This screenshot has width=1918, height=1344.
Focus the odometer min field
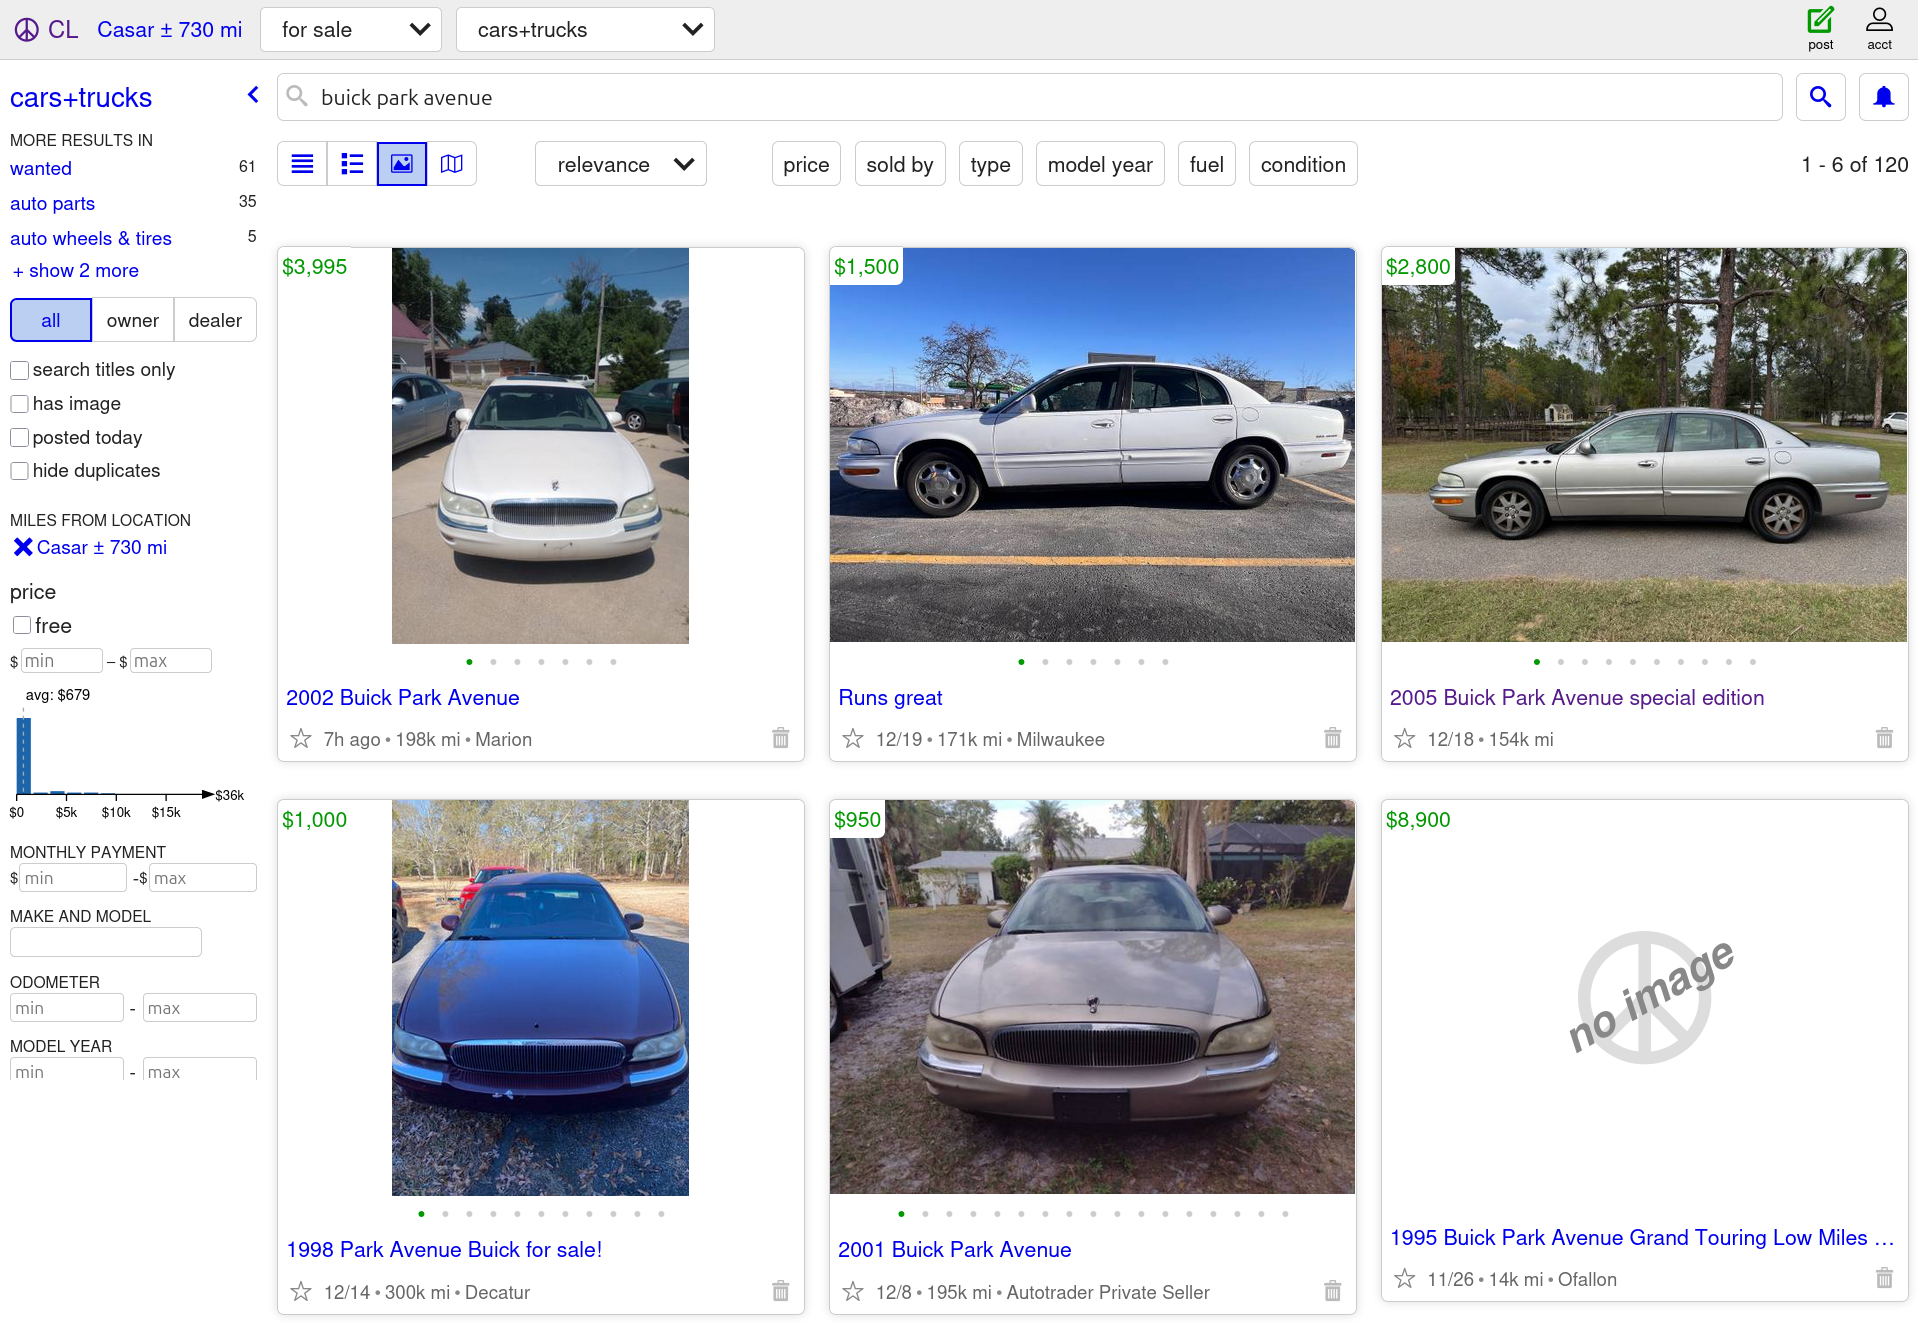point(66,1008)
